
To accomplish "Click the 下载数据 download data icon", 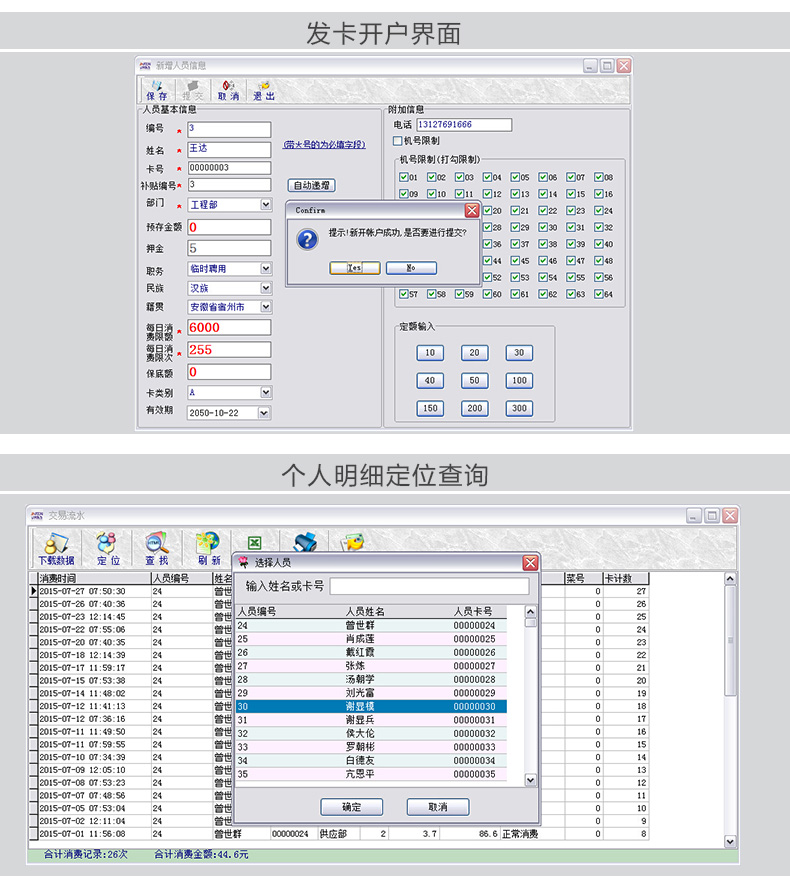I will [x=56, y=547].
